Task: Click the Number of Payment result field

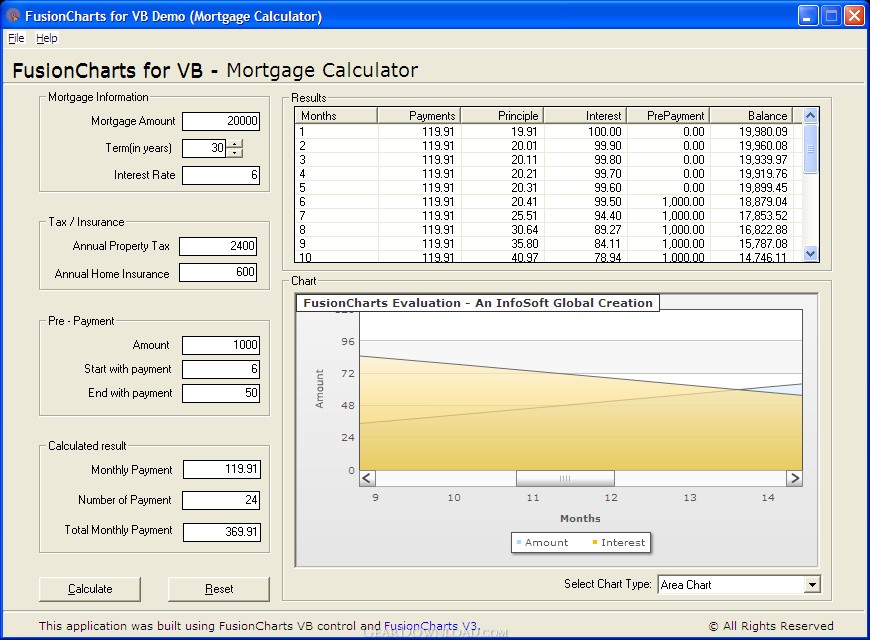Action: tap(221, 500)
